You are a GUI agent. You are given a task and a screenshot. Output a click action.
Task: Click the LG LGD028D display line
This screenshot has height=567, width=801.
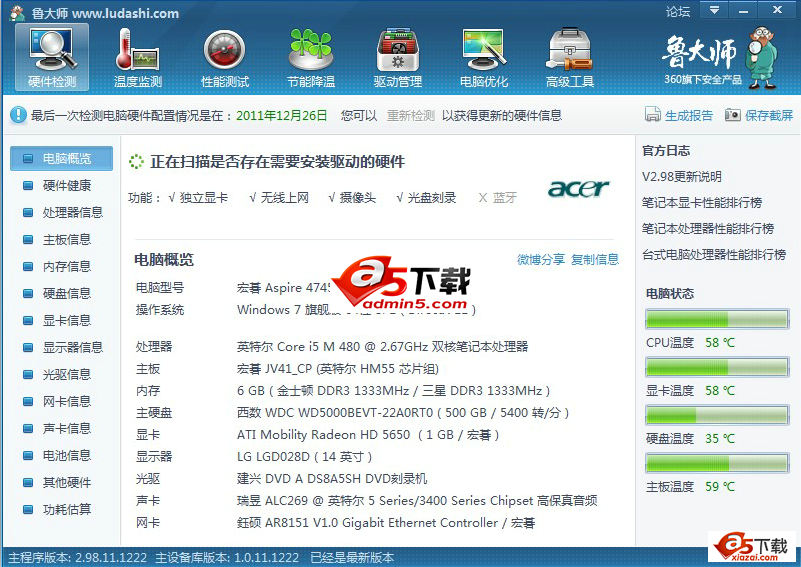(304, 457)
